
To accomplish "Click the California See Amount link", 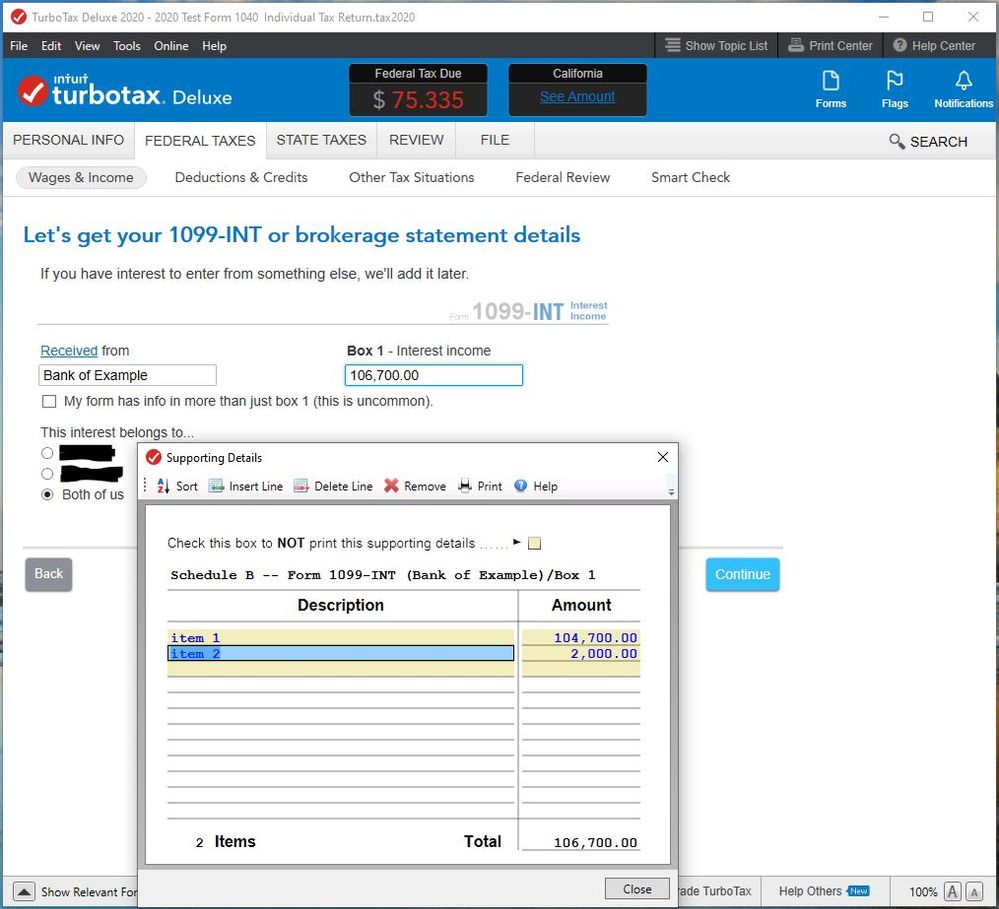I will [x=577, y=96].
